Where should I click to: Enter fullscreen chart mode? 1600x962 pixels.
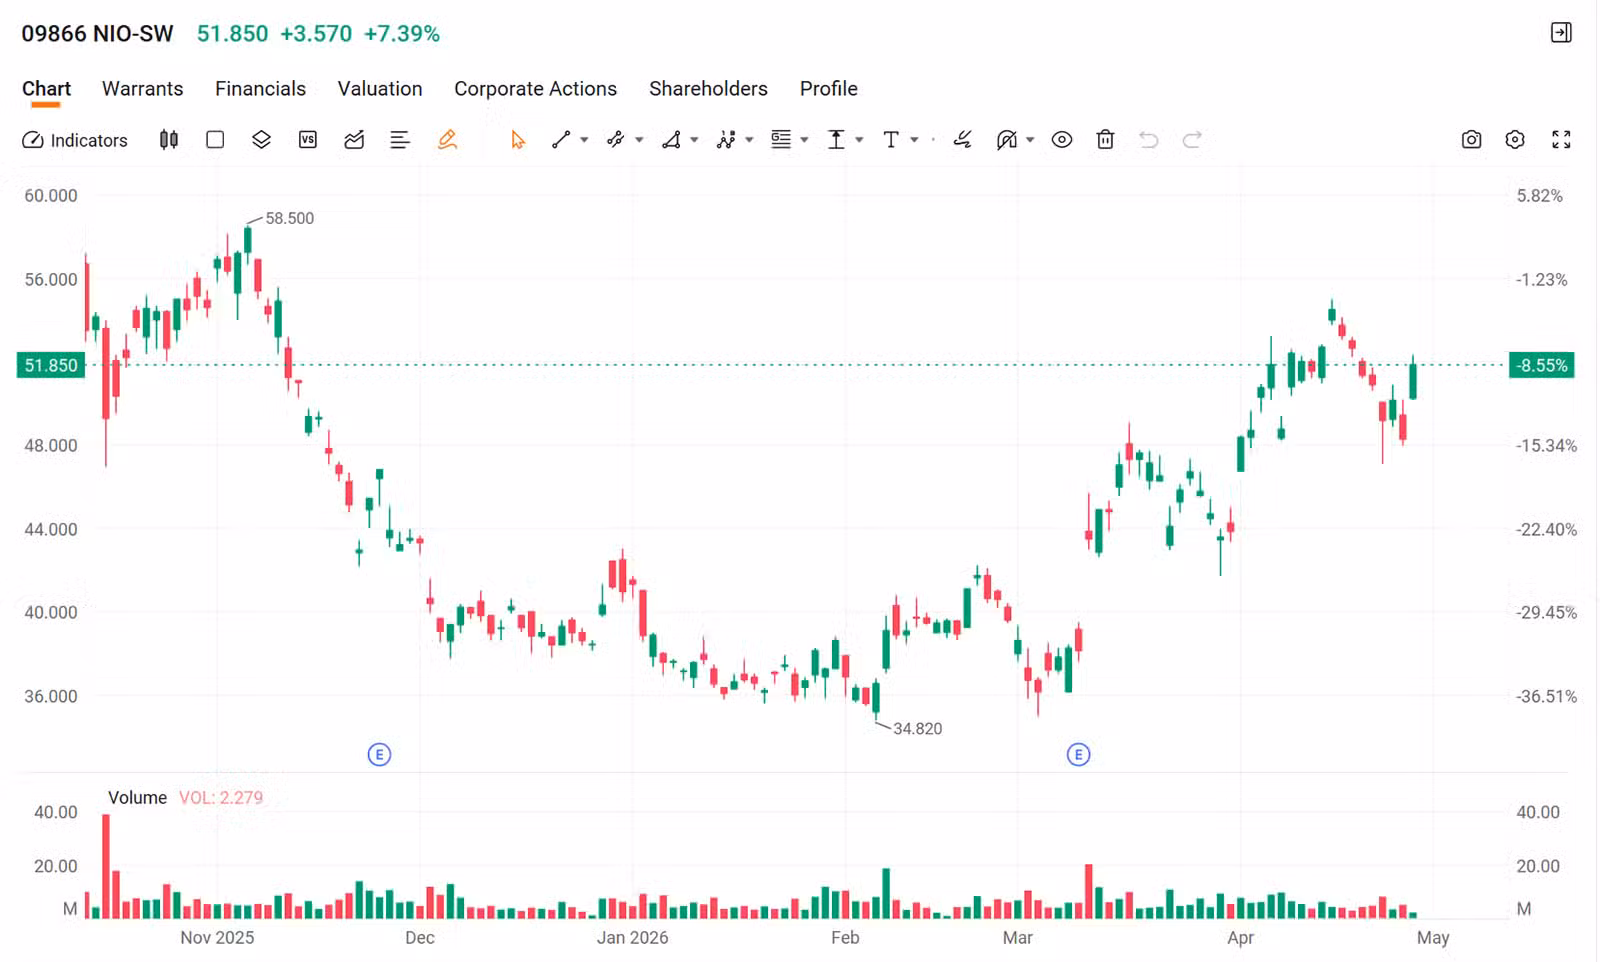[1562, 139]
